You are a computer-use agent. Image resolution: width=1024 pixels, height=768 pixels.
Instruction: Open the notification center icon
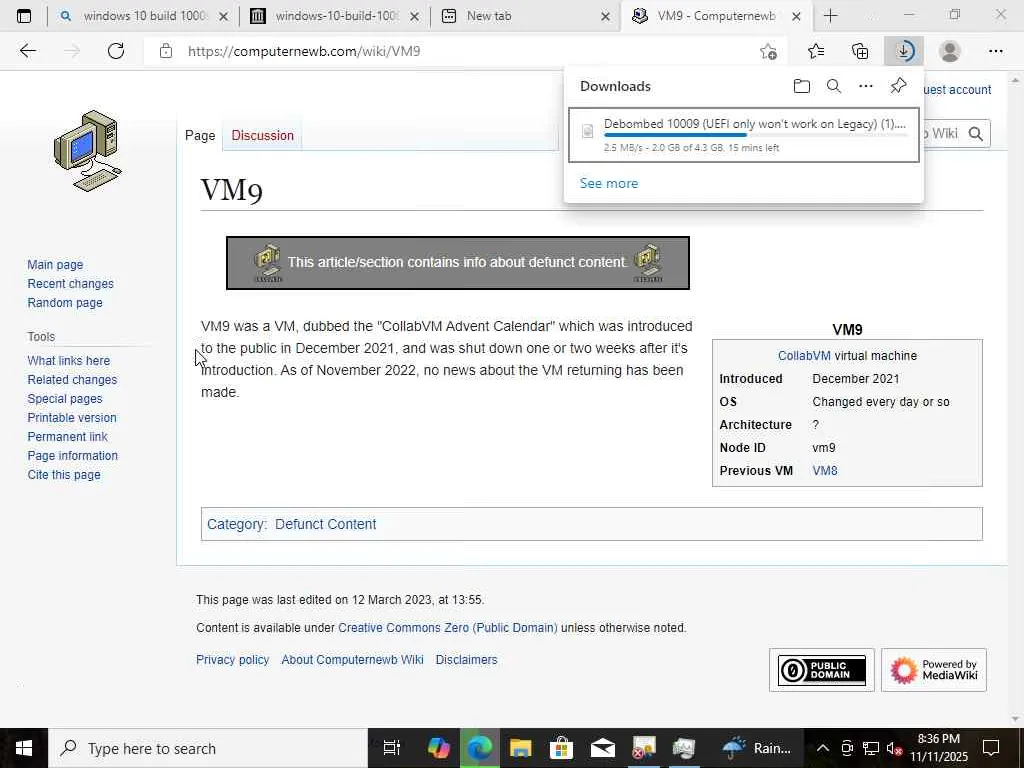pyautogui.click(x=991, y=748)
